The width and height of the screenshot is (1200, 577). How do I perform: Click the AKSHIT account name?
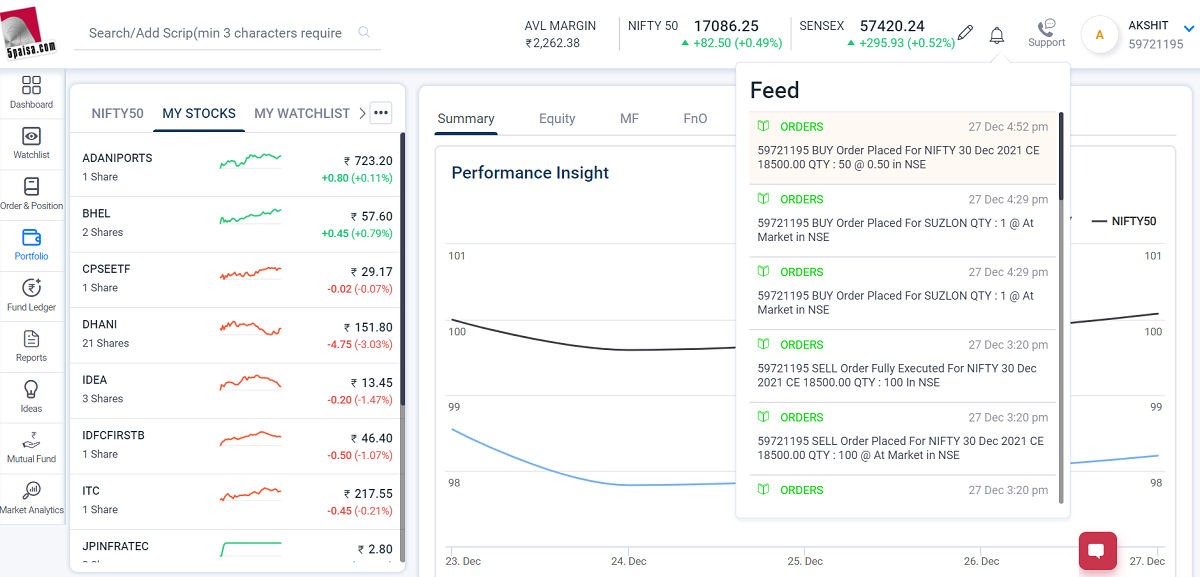tap(1148, 26)
